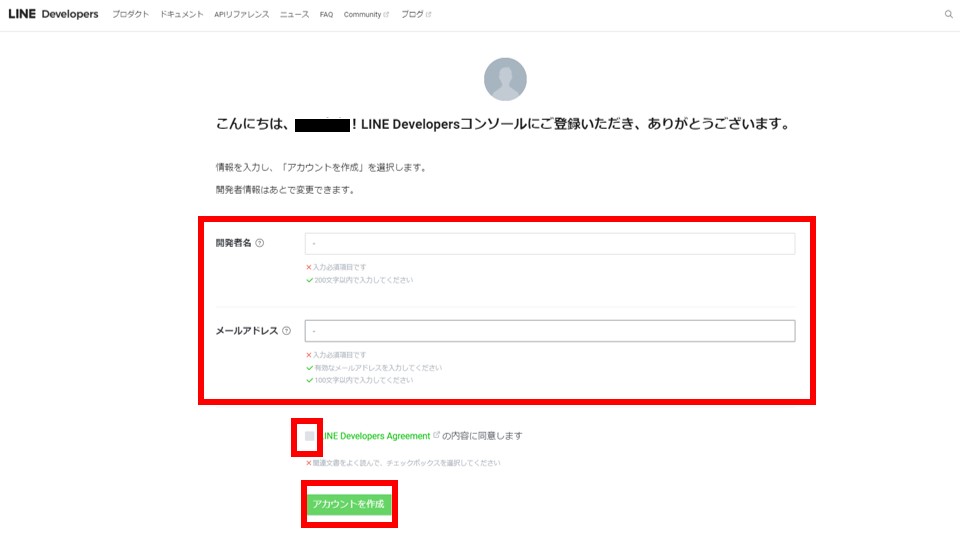The image size is (960, 540).
Task: Select ニュース in the header
Action: pos(294,15)
